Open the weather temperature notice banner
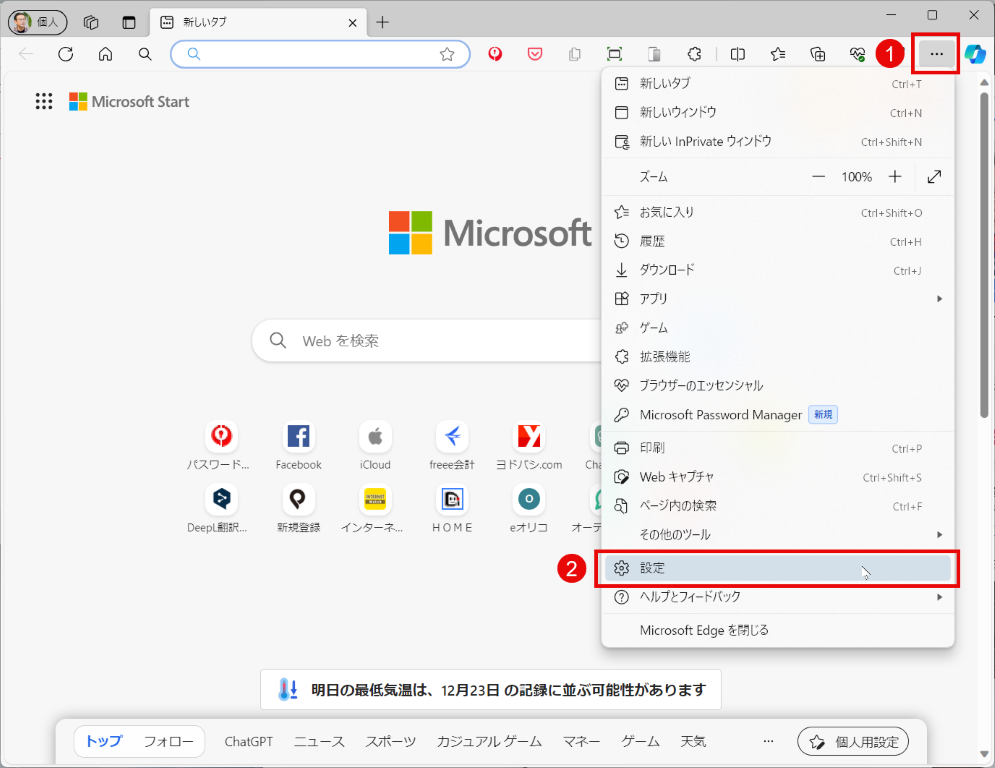Viewport: 995px width, 768px height. [x=491, y=689]
